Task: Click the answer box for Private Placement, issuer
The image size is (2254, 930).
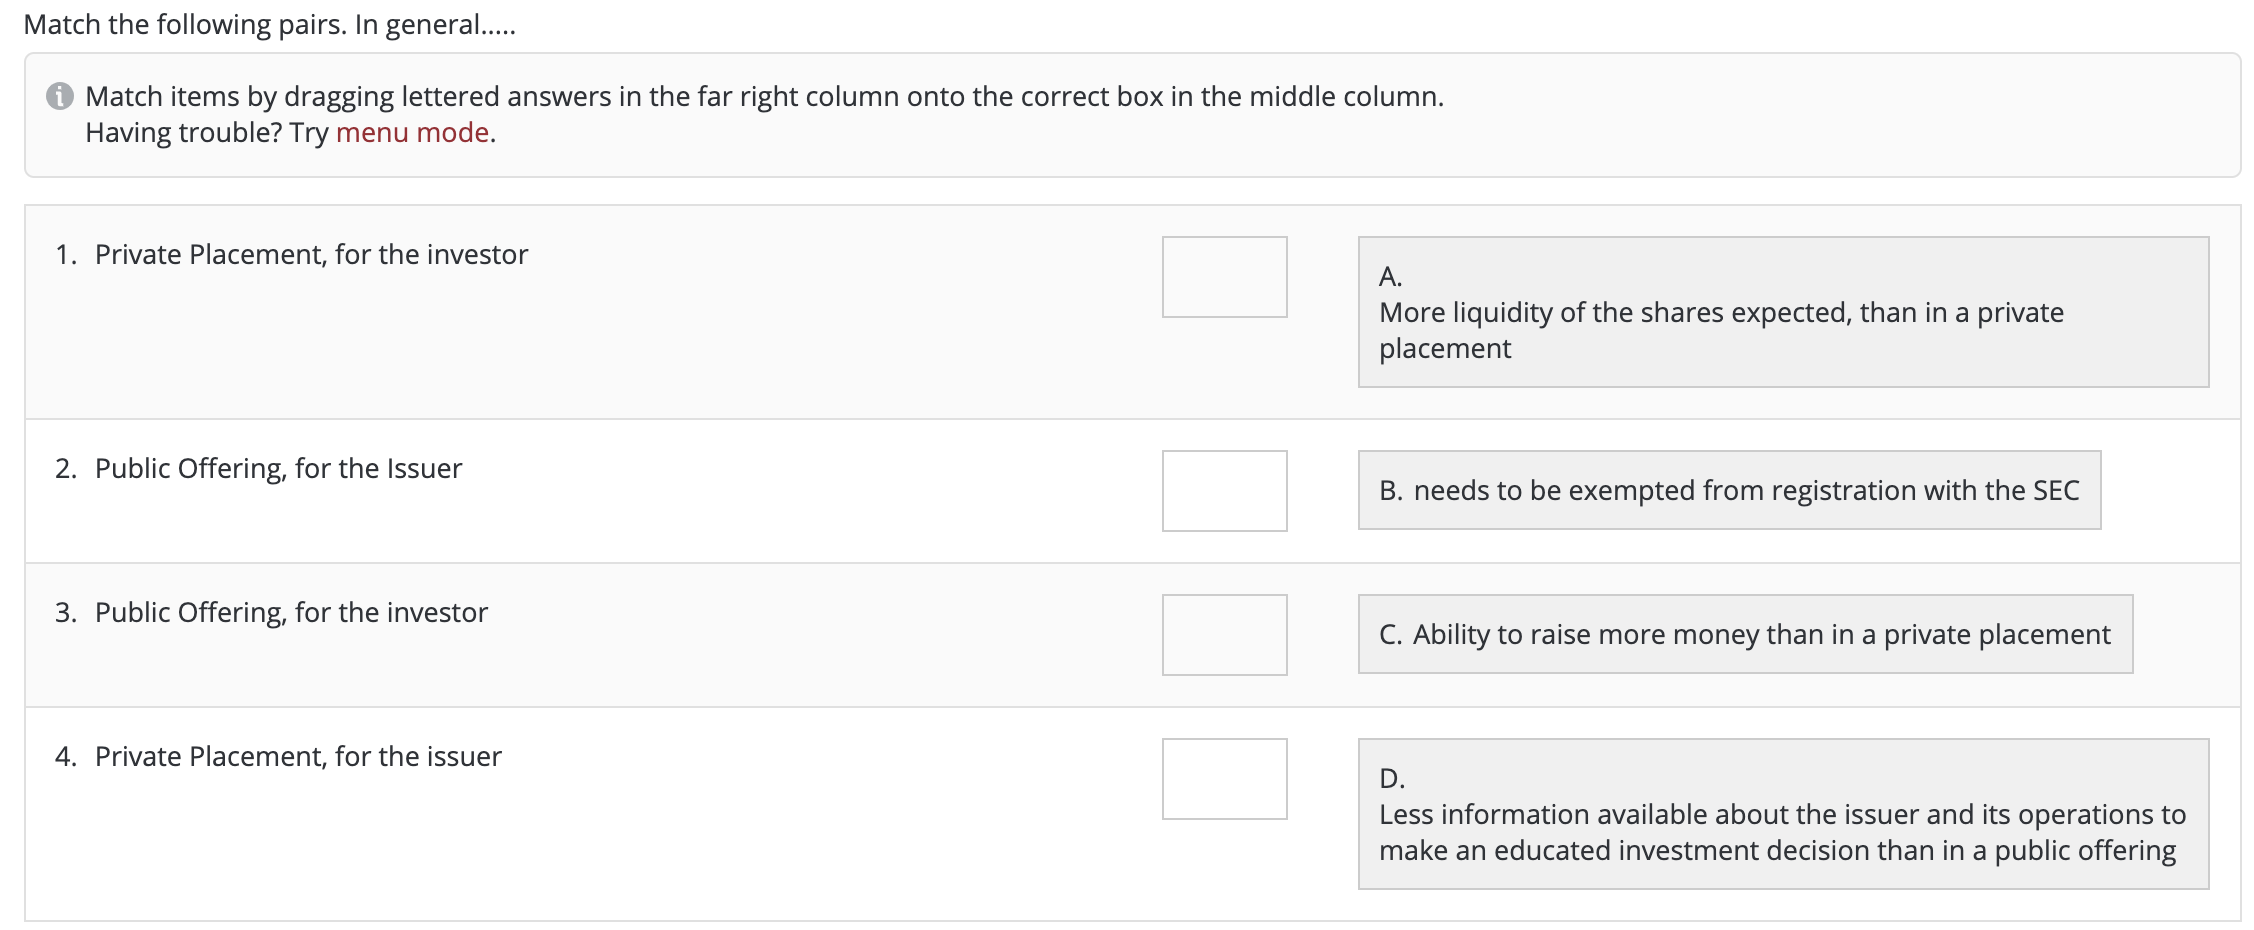Action: tap(1224, 779)
